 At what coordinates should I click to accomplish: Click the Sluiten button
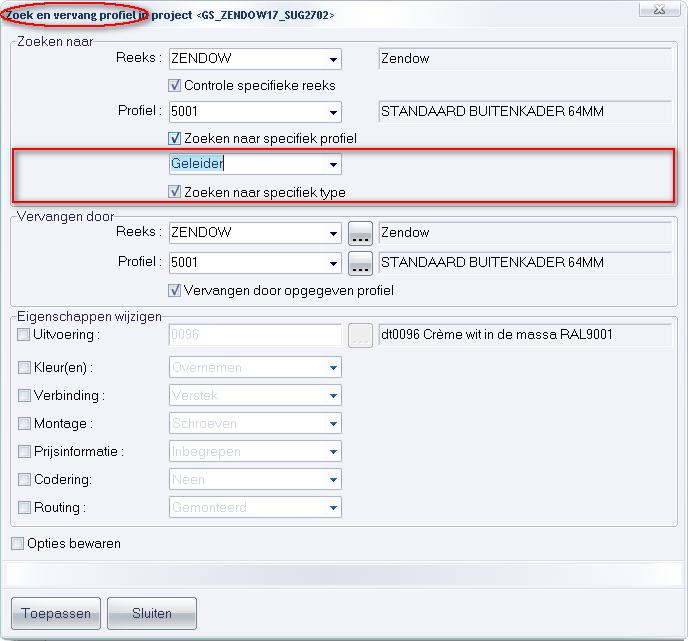152,613
